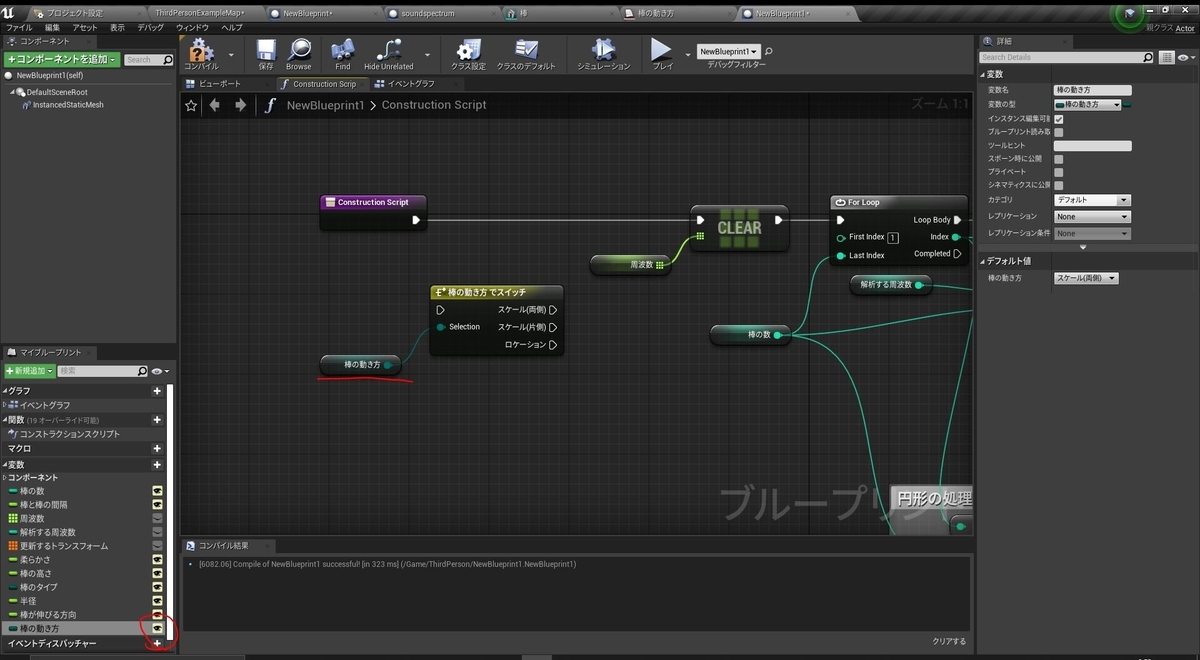Add new macro with マクロ plus button
The image size is (1200, 660).
pyautogui.click(x=157, y=449)
